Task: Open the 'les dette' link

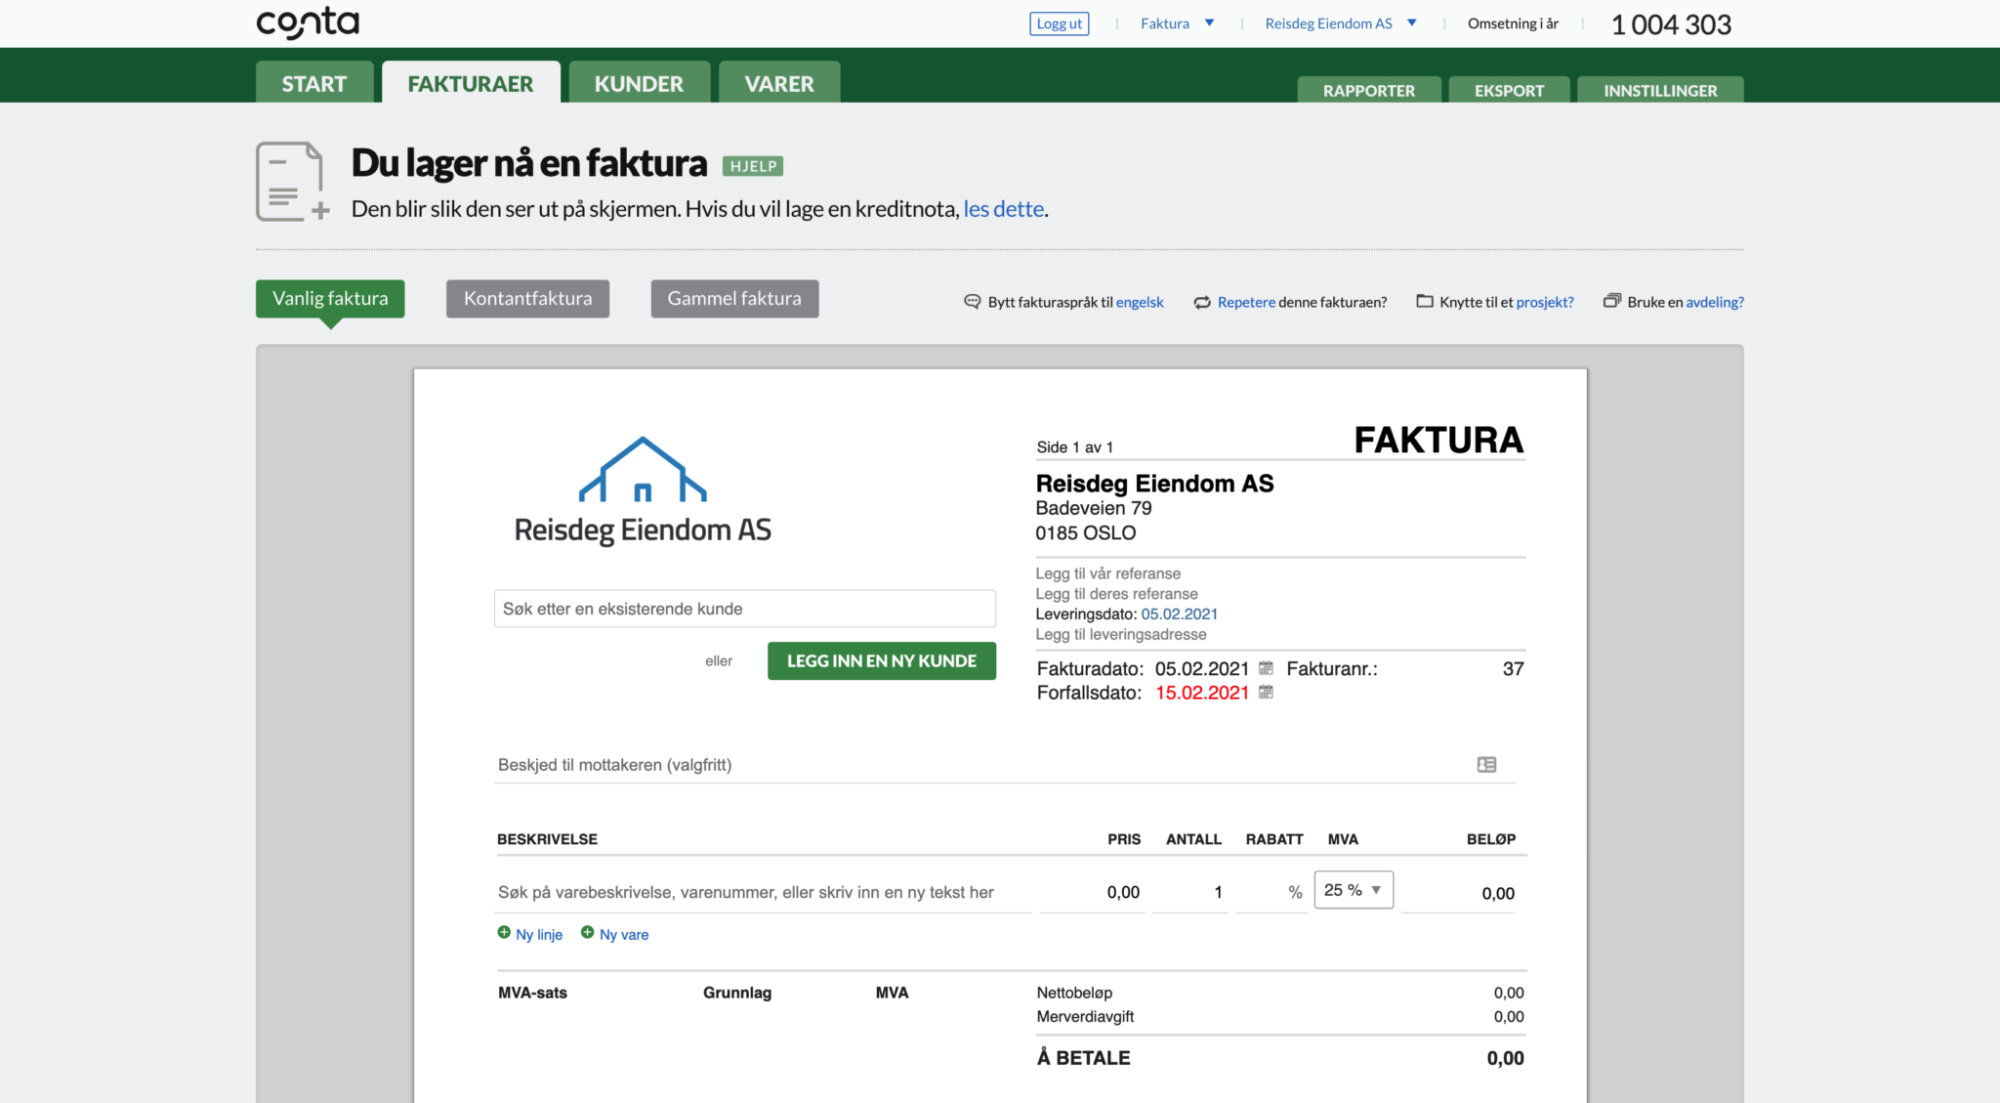Action: pyautogui.click(x=1004, y=209)
